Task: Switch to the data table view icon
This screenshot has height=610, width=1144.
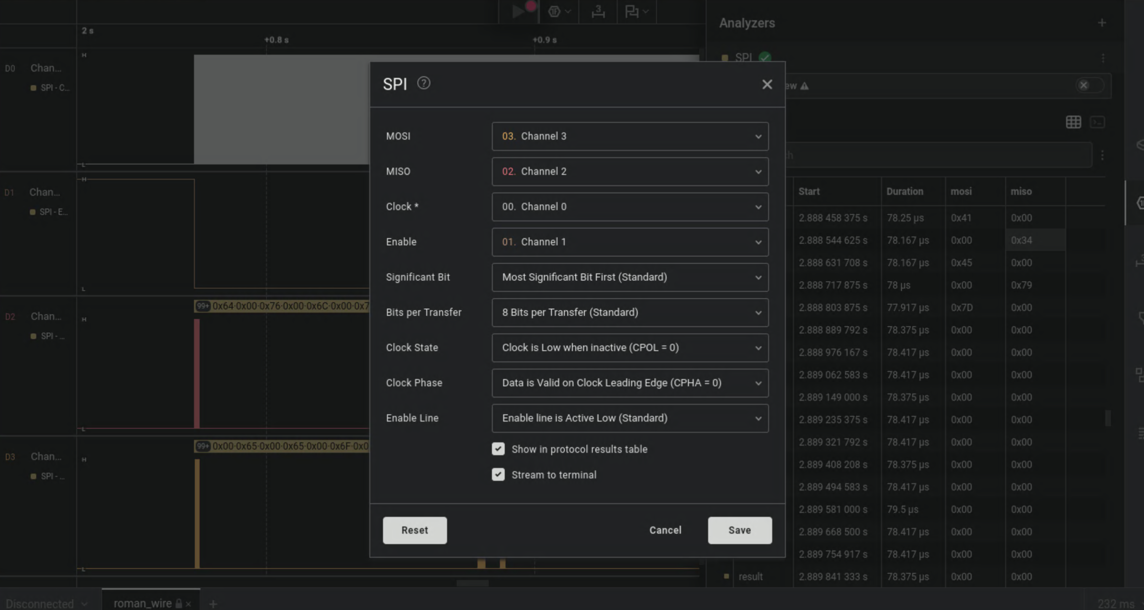Action: (1073, 122)
